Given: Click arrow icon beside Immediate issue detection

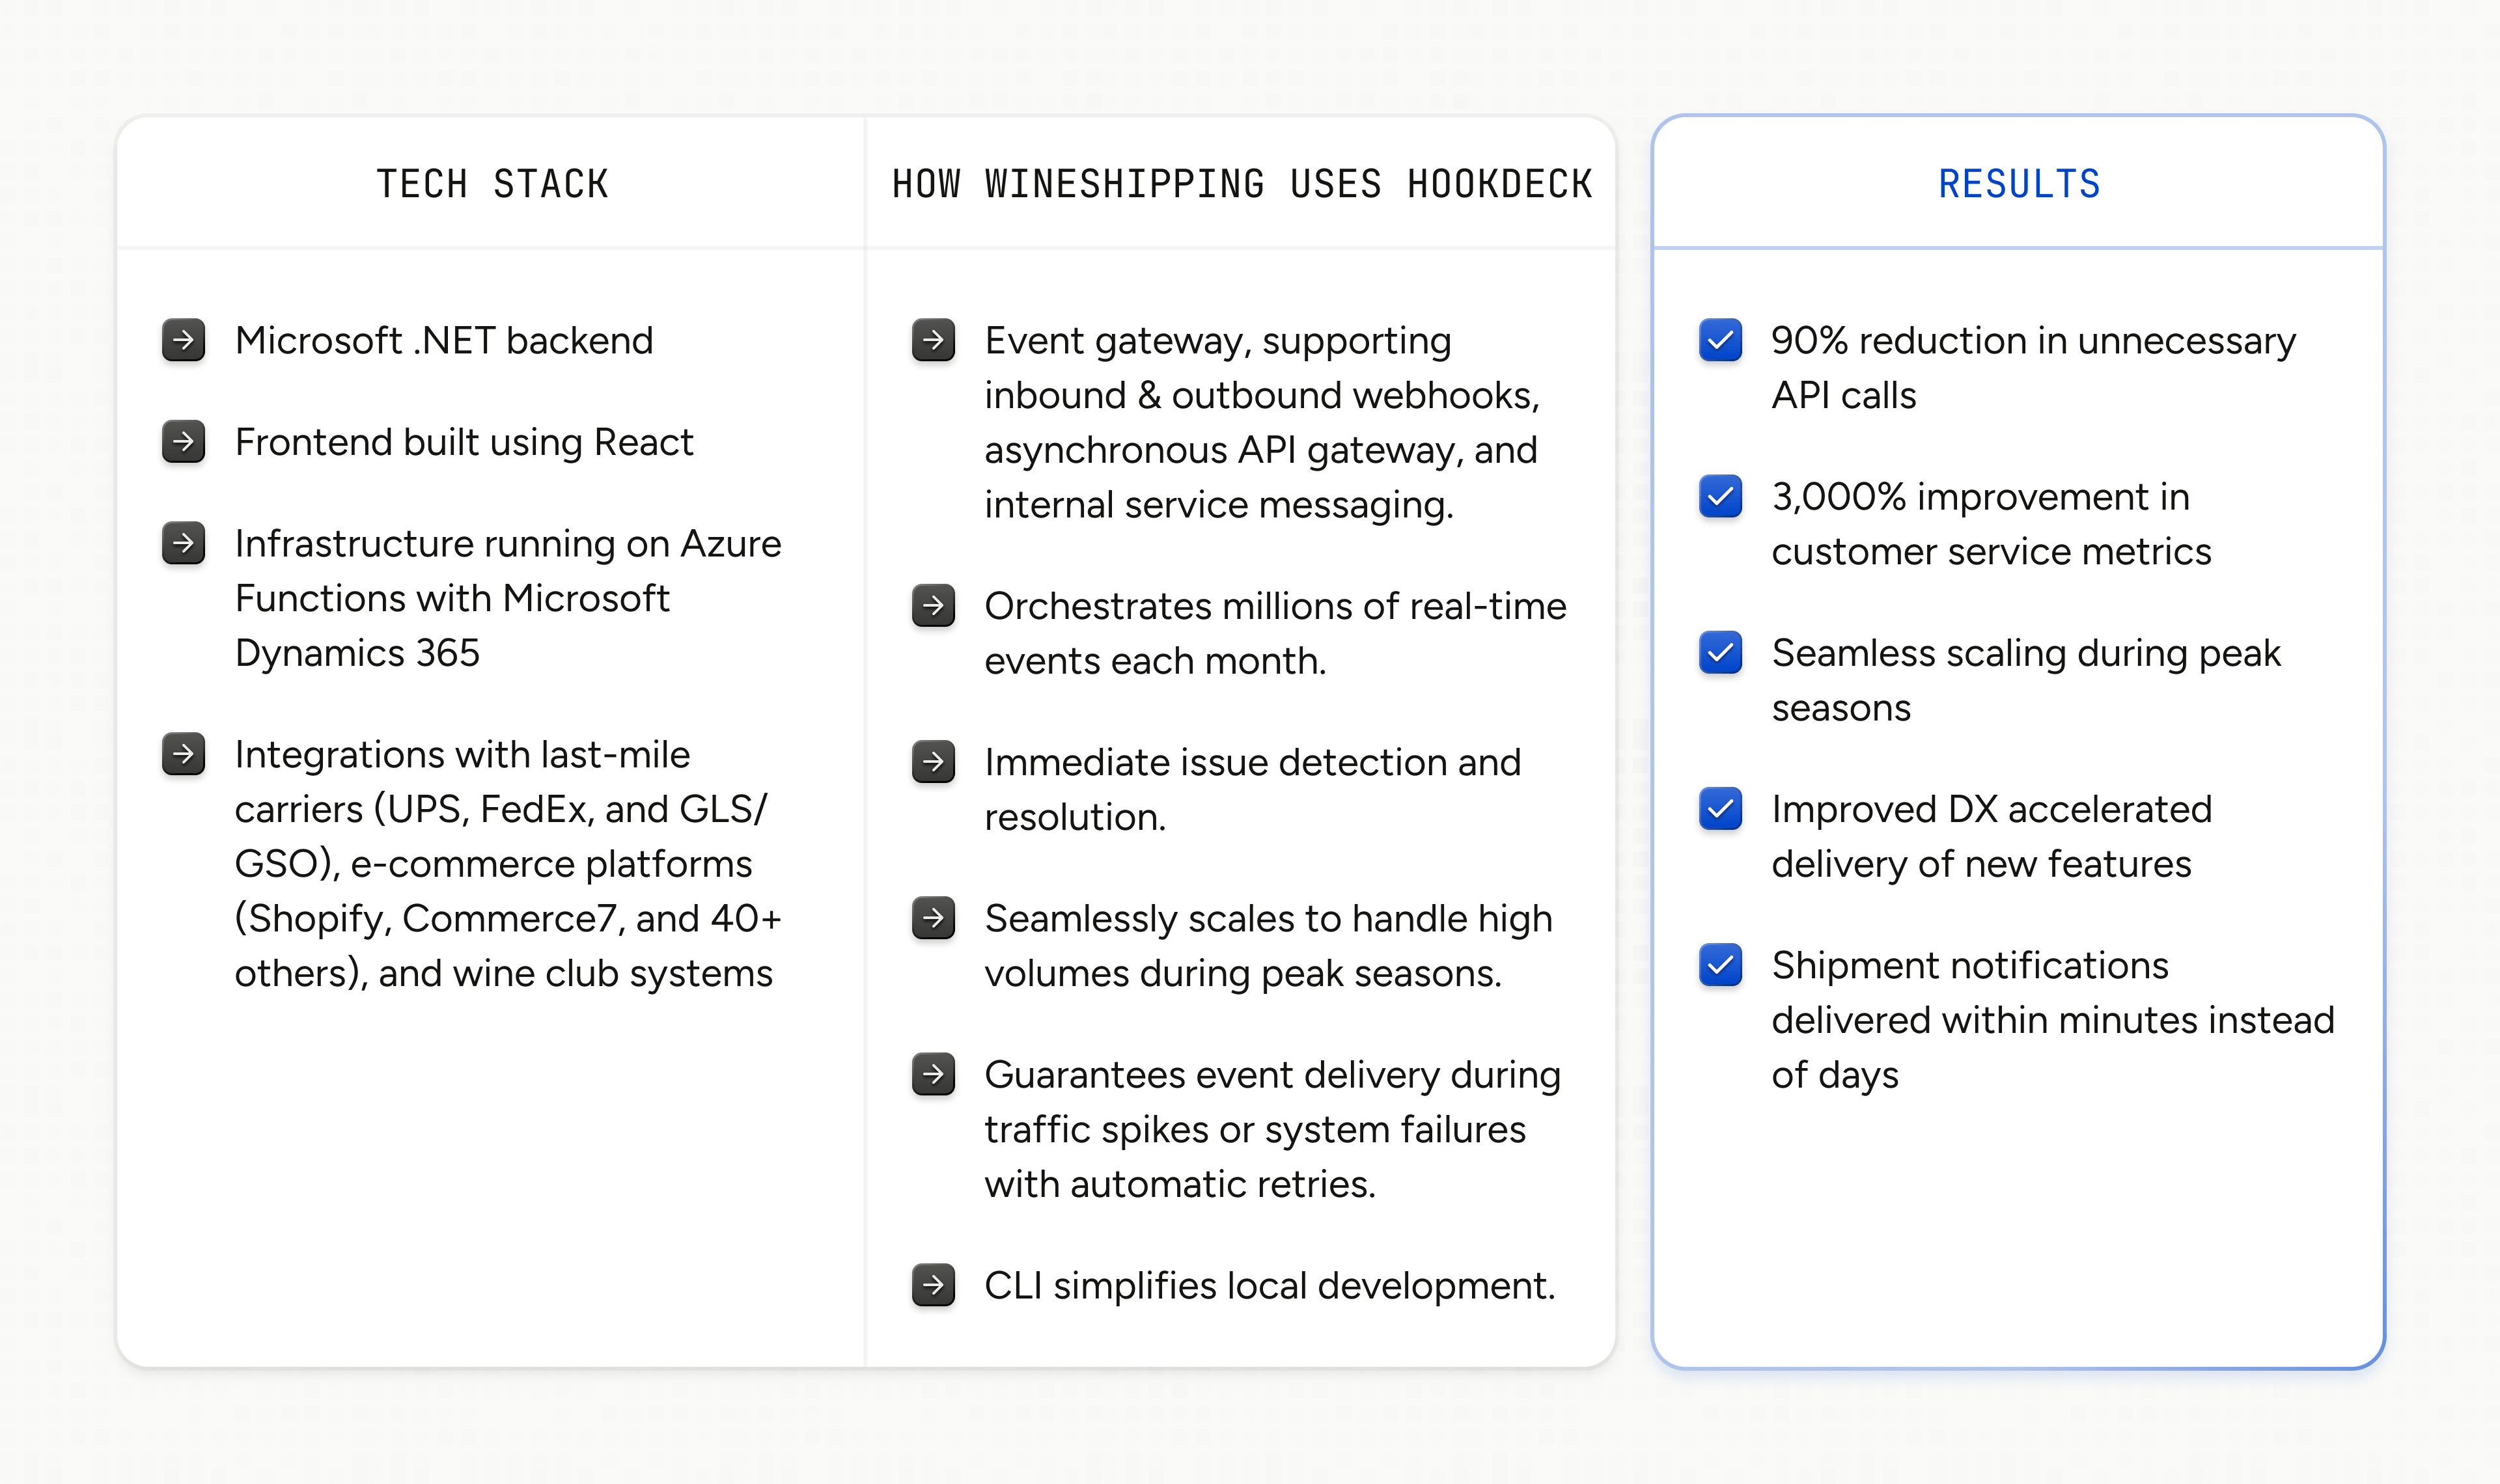Looking at the screenshot, I should 933,762.
